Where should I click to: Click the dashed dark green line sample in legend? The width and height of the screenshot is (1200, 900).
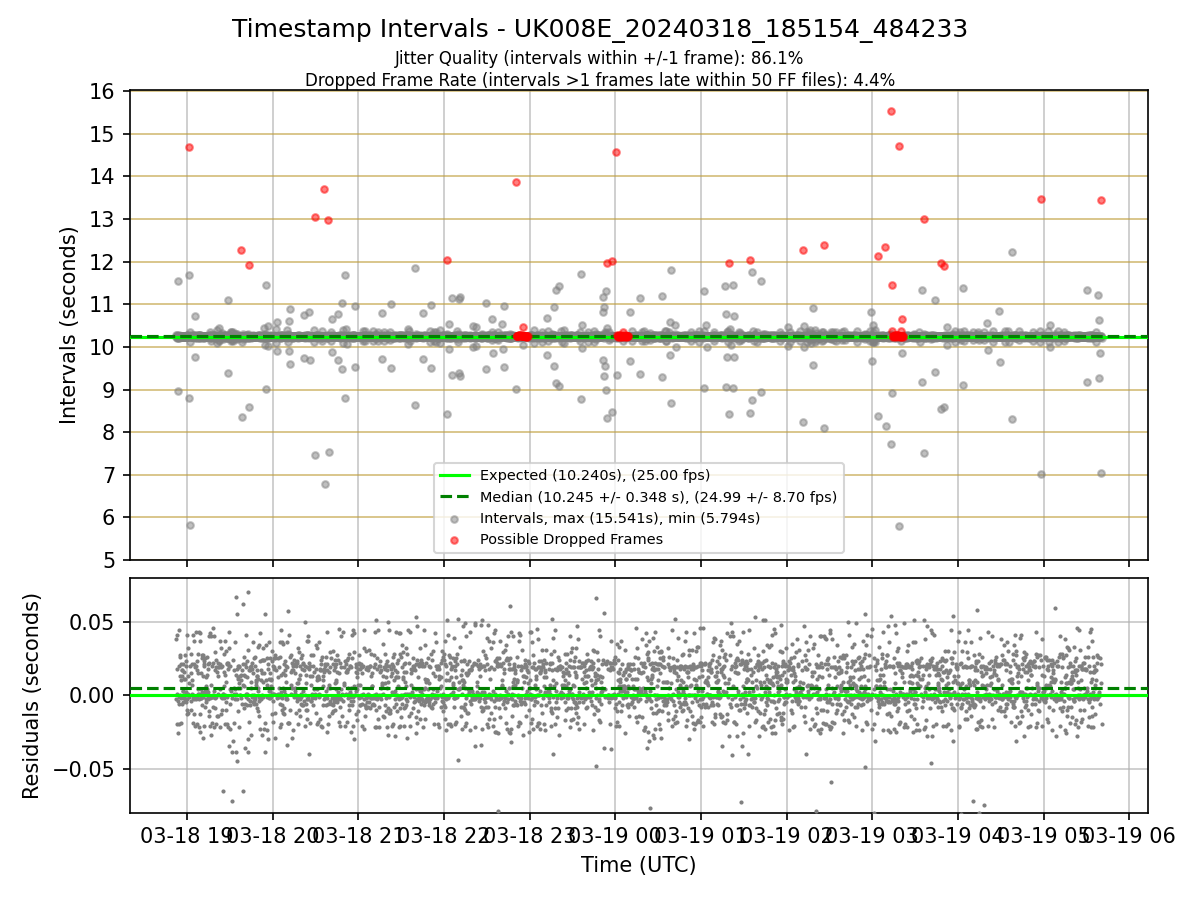[455, 496]
